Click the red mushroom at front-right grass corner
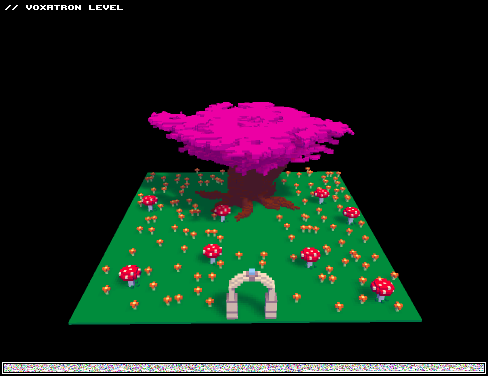488x376 pixels. [x=382, y=289]
